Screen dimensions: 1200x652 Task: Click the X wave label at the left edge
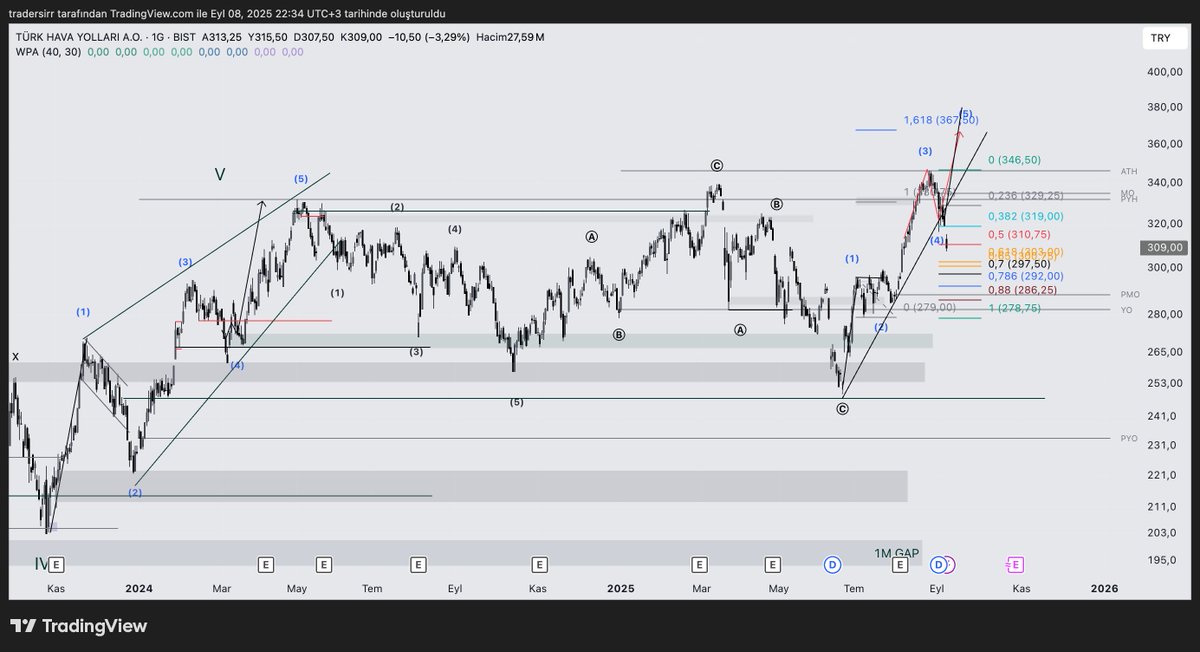point(15,357)
